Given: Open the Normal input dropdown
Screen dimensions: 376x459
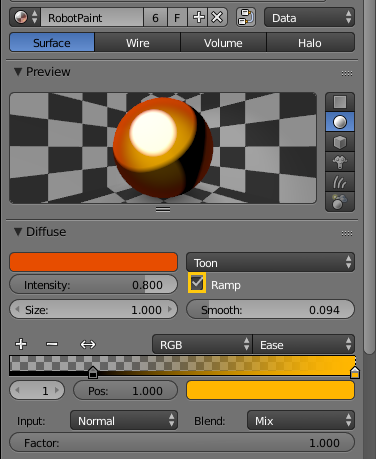Looking at the screenshot, I should (124, 420).
